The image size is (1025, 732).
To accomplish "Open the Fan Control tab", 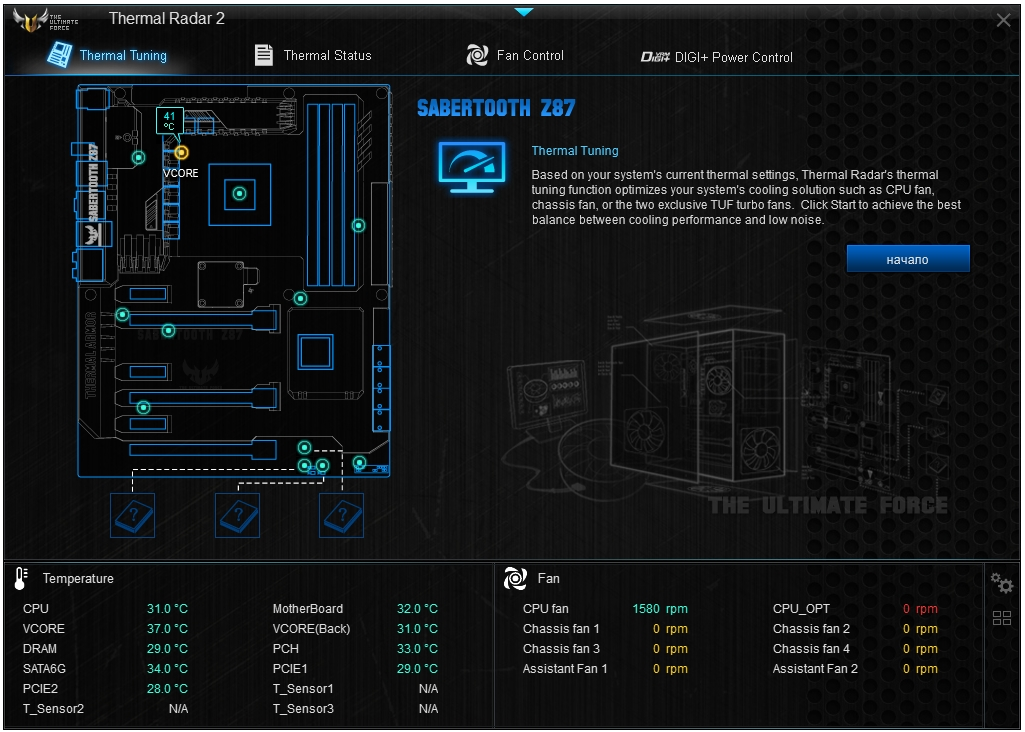I will (x=515, y=56).
